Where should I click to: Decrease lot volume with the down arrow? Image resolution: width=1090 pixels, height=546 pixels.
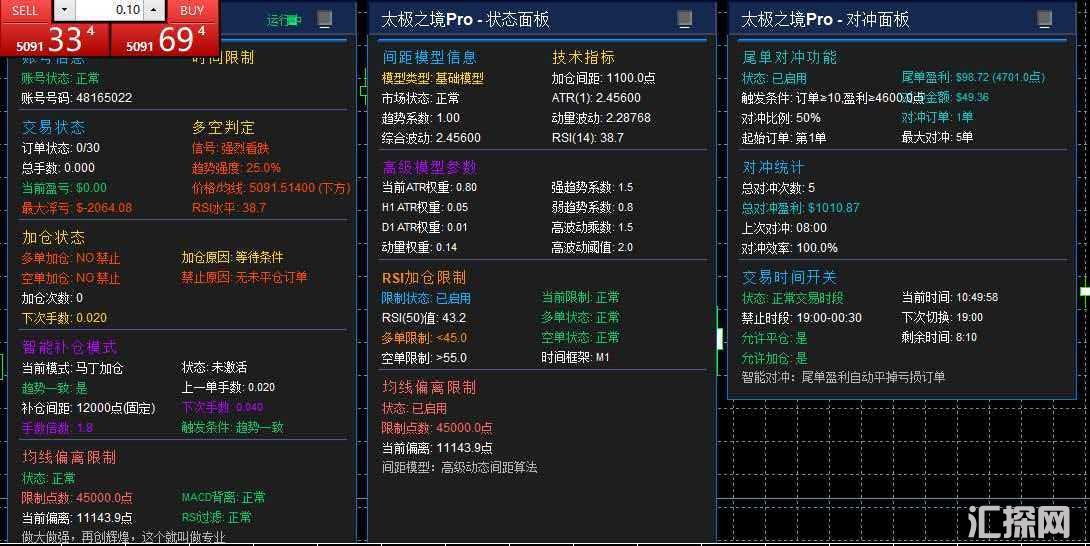click(x=64, y=10)
